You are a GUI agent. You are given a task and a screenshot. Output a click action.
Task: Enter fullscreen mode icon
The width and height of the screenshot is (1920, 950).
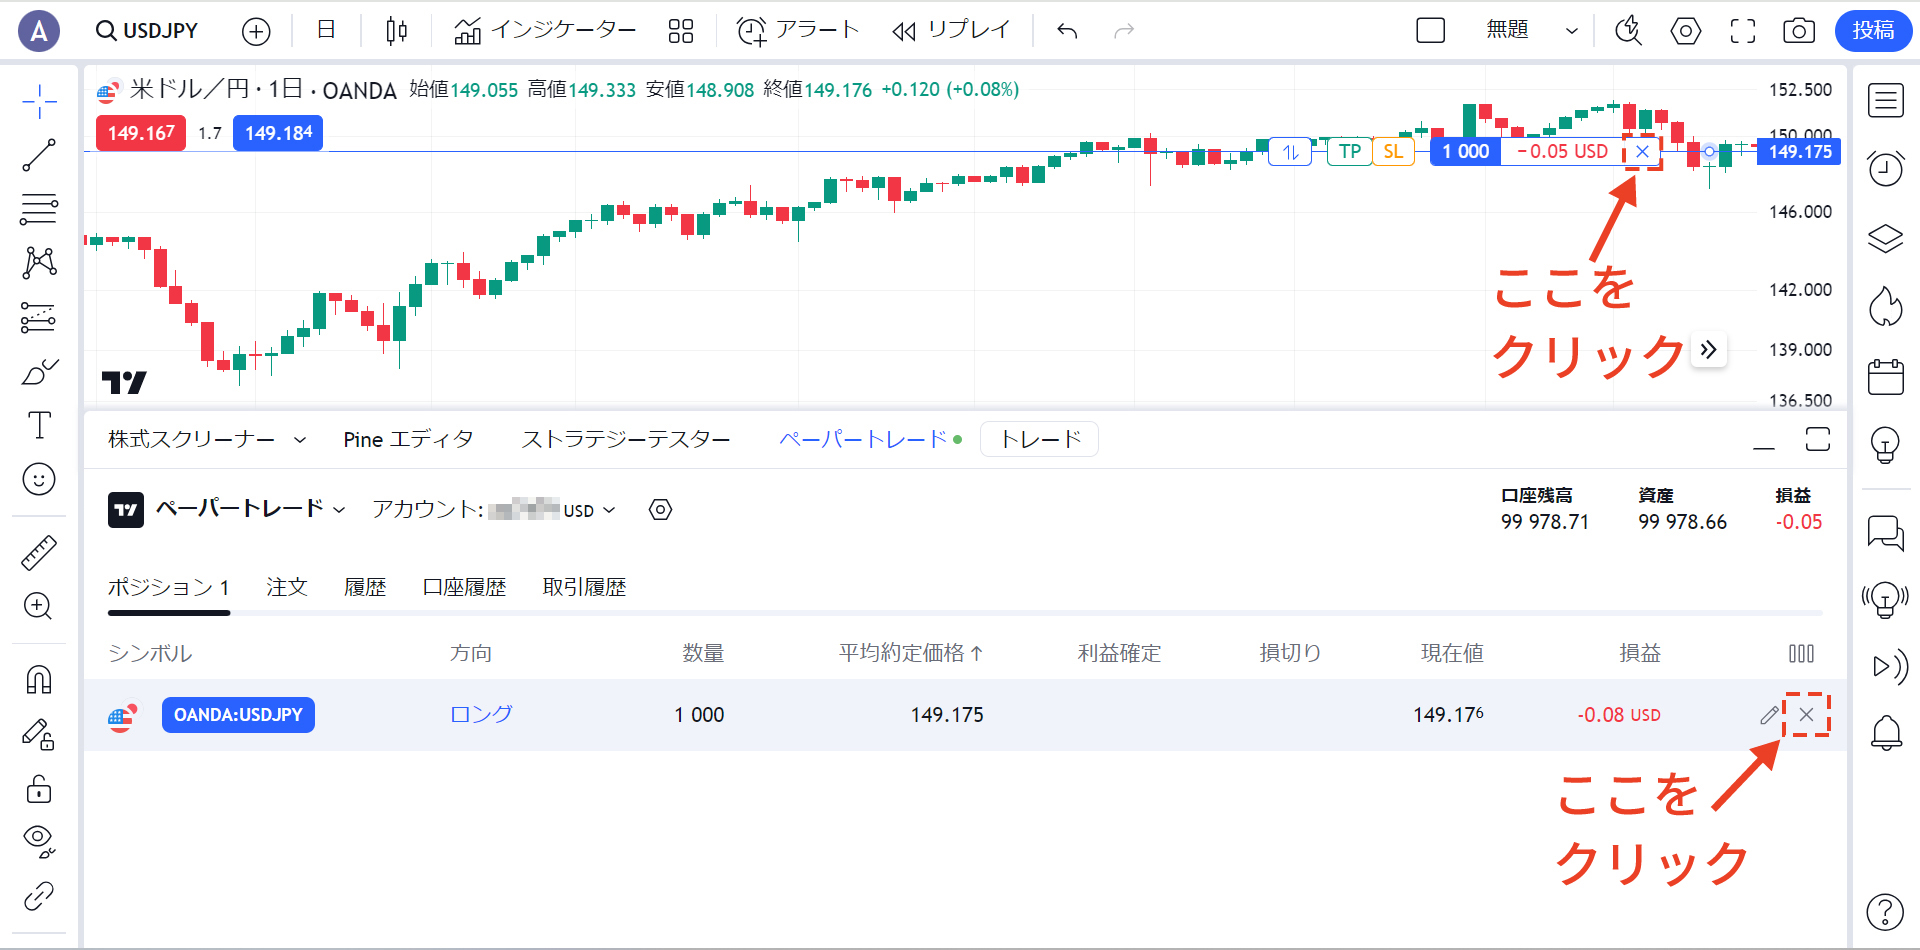coord(1743,31)
